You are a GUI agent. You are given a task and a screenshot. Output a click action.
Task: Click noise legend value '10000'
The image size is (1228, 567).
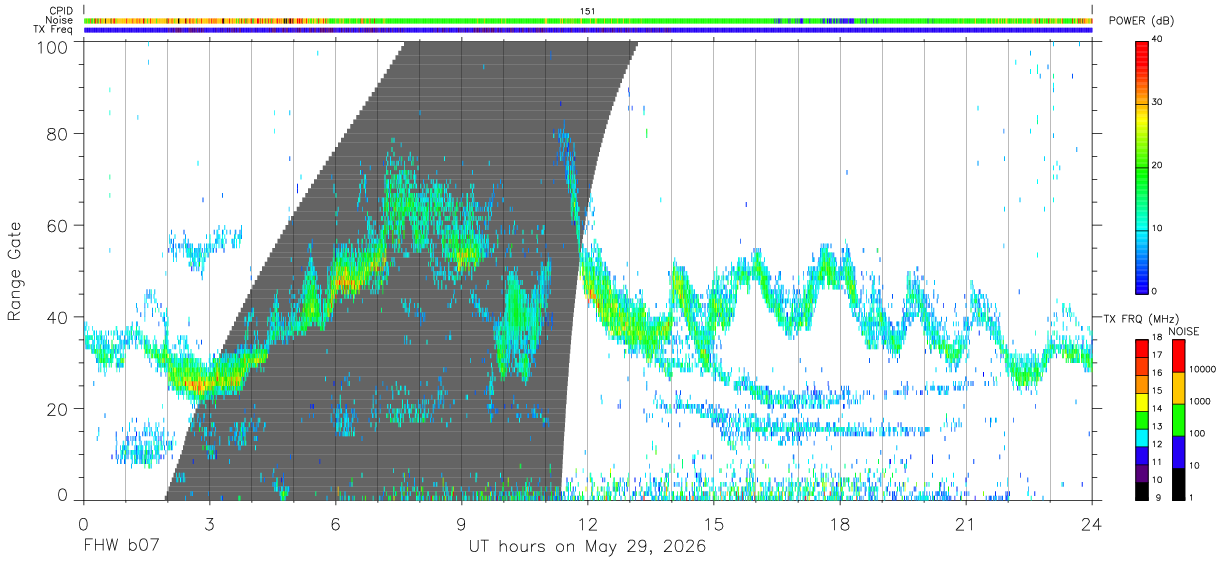[x=1203, y=370]
